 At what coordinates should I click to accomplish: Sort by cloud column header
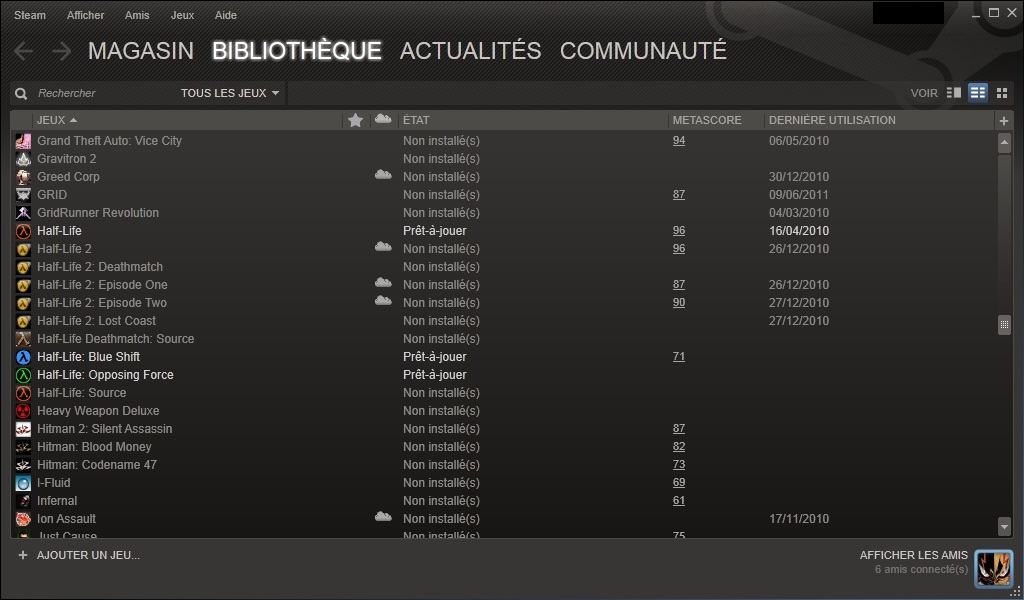[383, 119]
